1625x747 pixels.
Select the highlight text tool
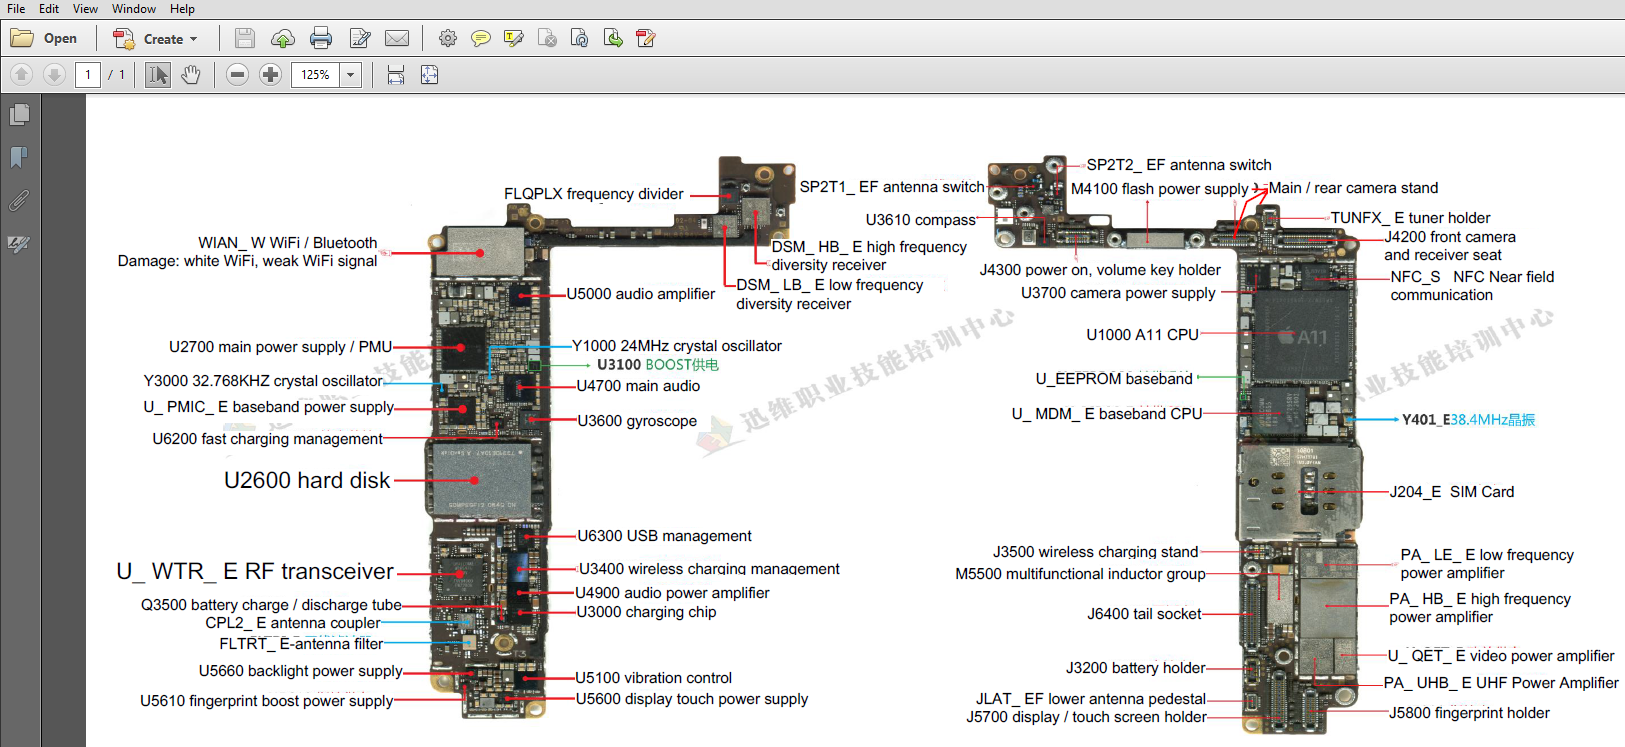pos(514,39)
